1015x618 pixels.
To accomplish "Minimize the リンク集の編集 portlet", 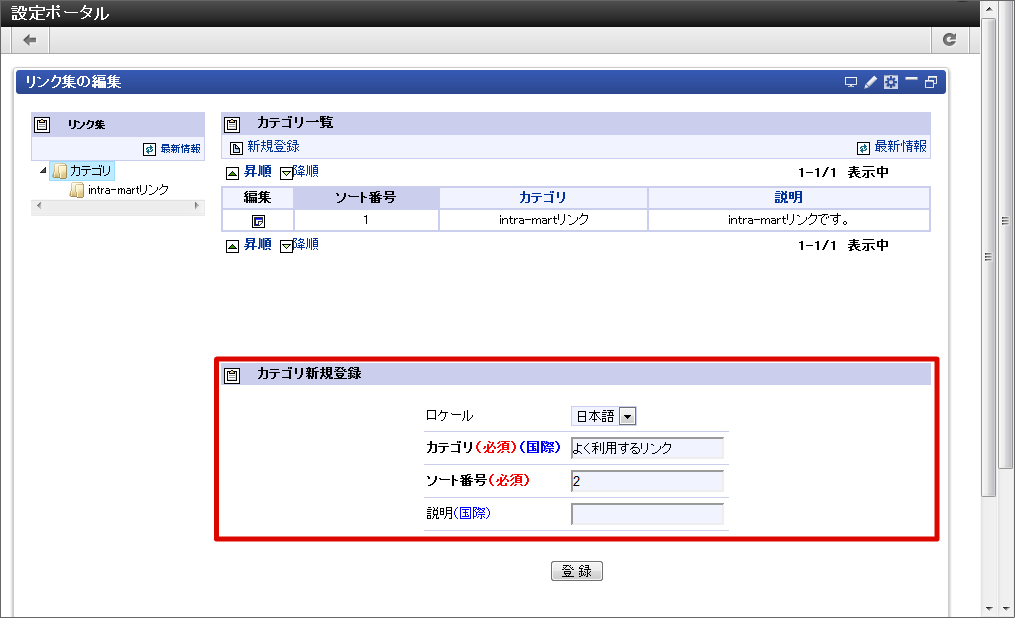I will click(x=911, y=80).
